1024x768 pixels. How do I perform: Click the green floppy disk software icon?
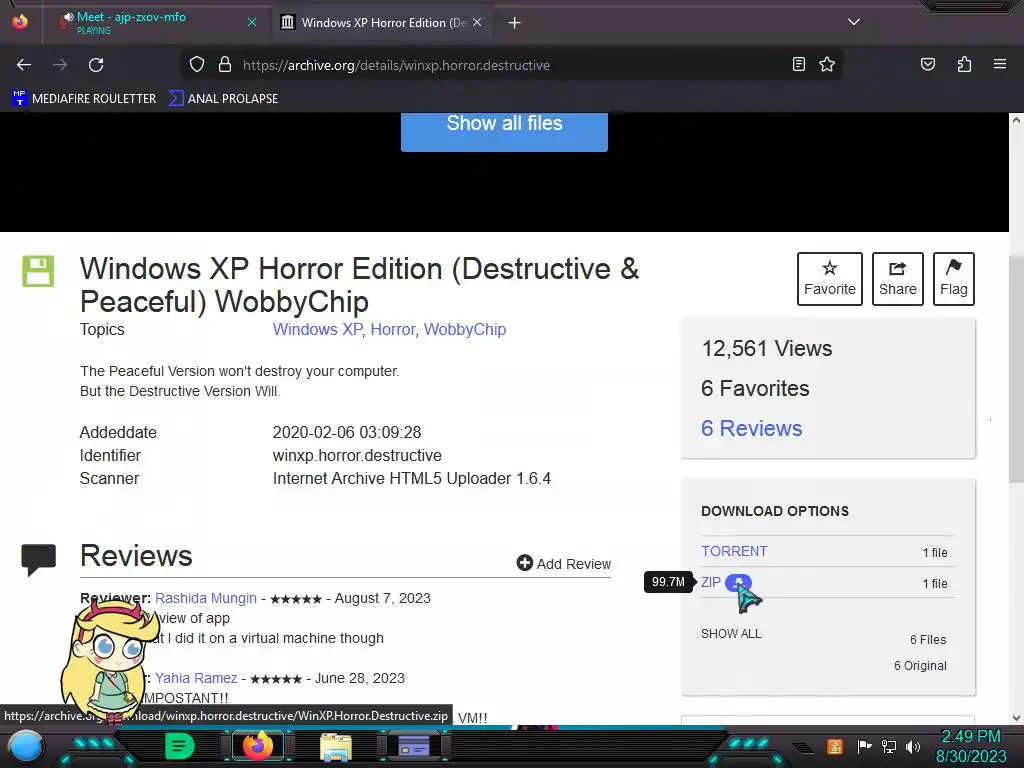38,271
